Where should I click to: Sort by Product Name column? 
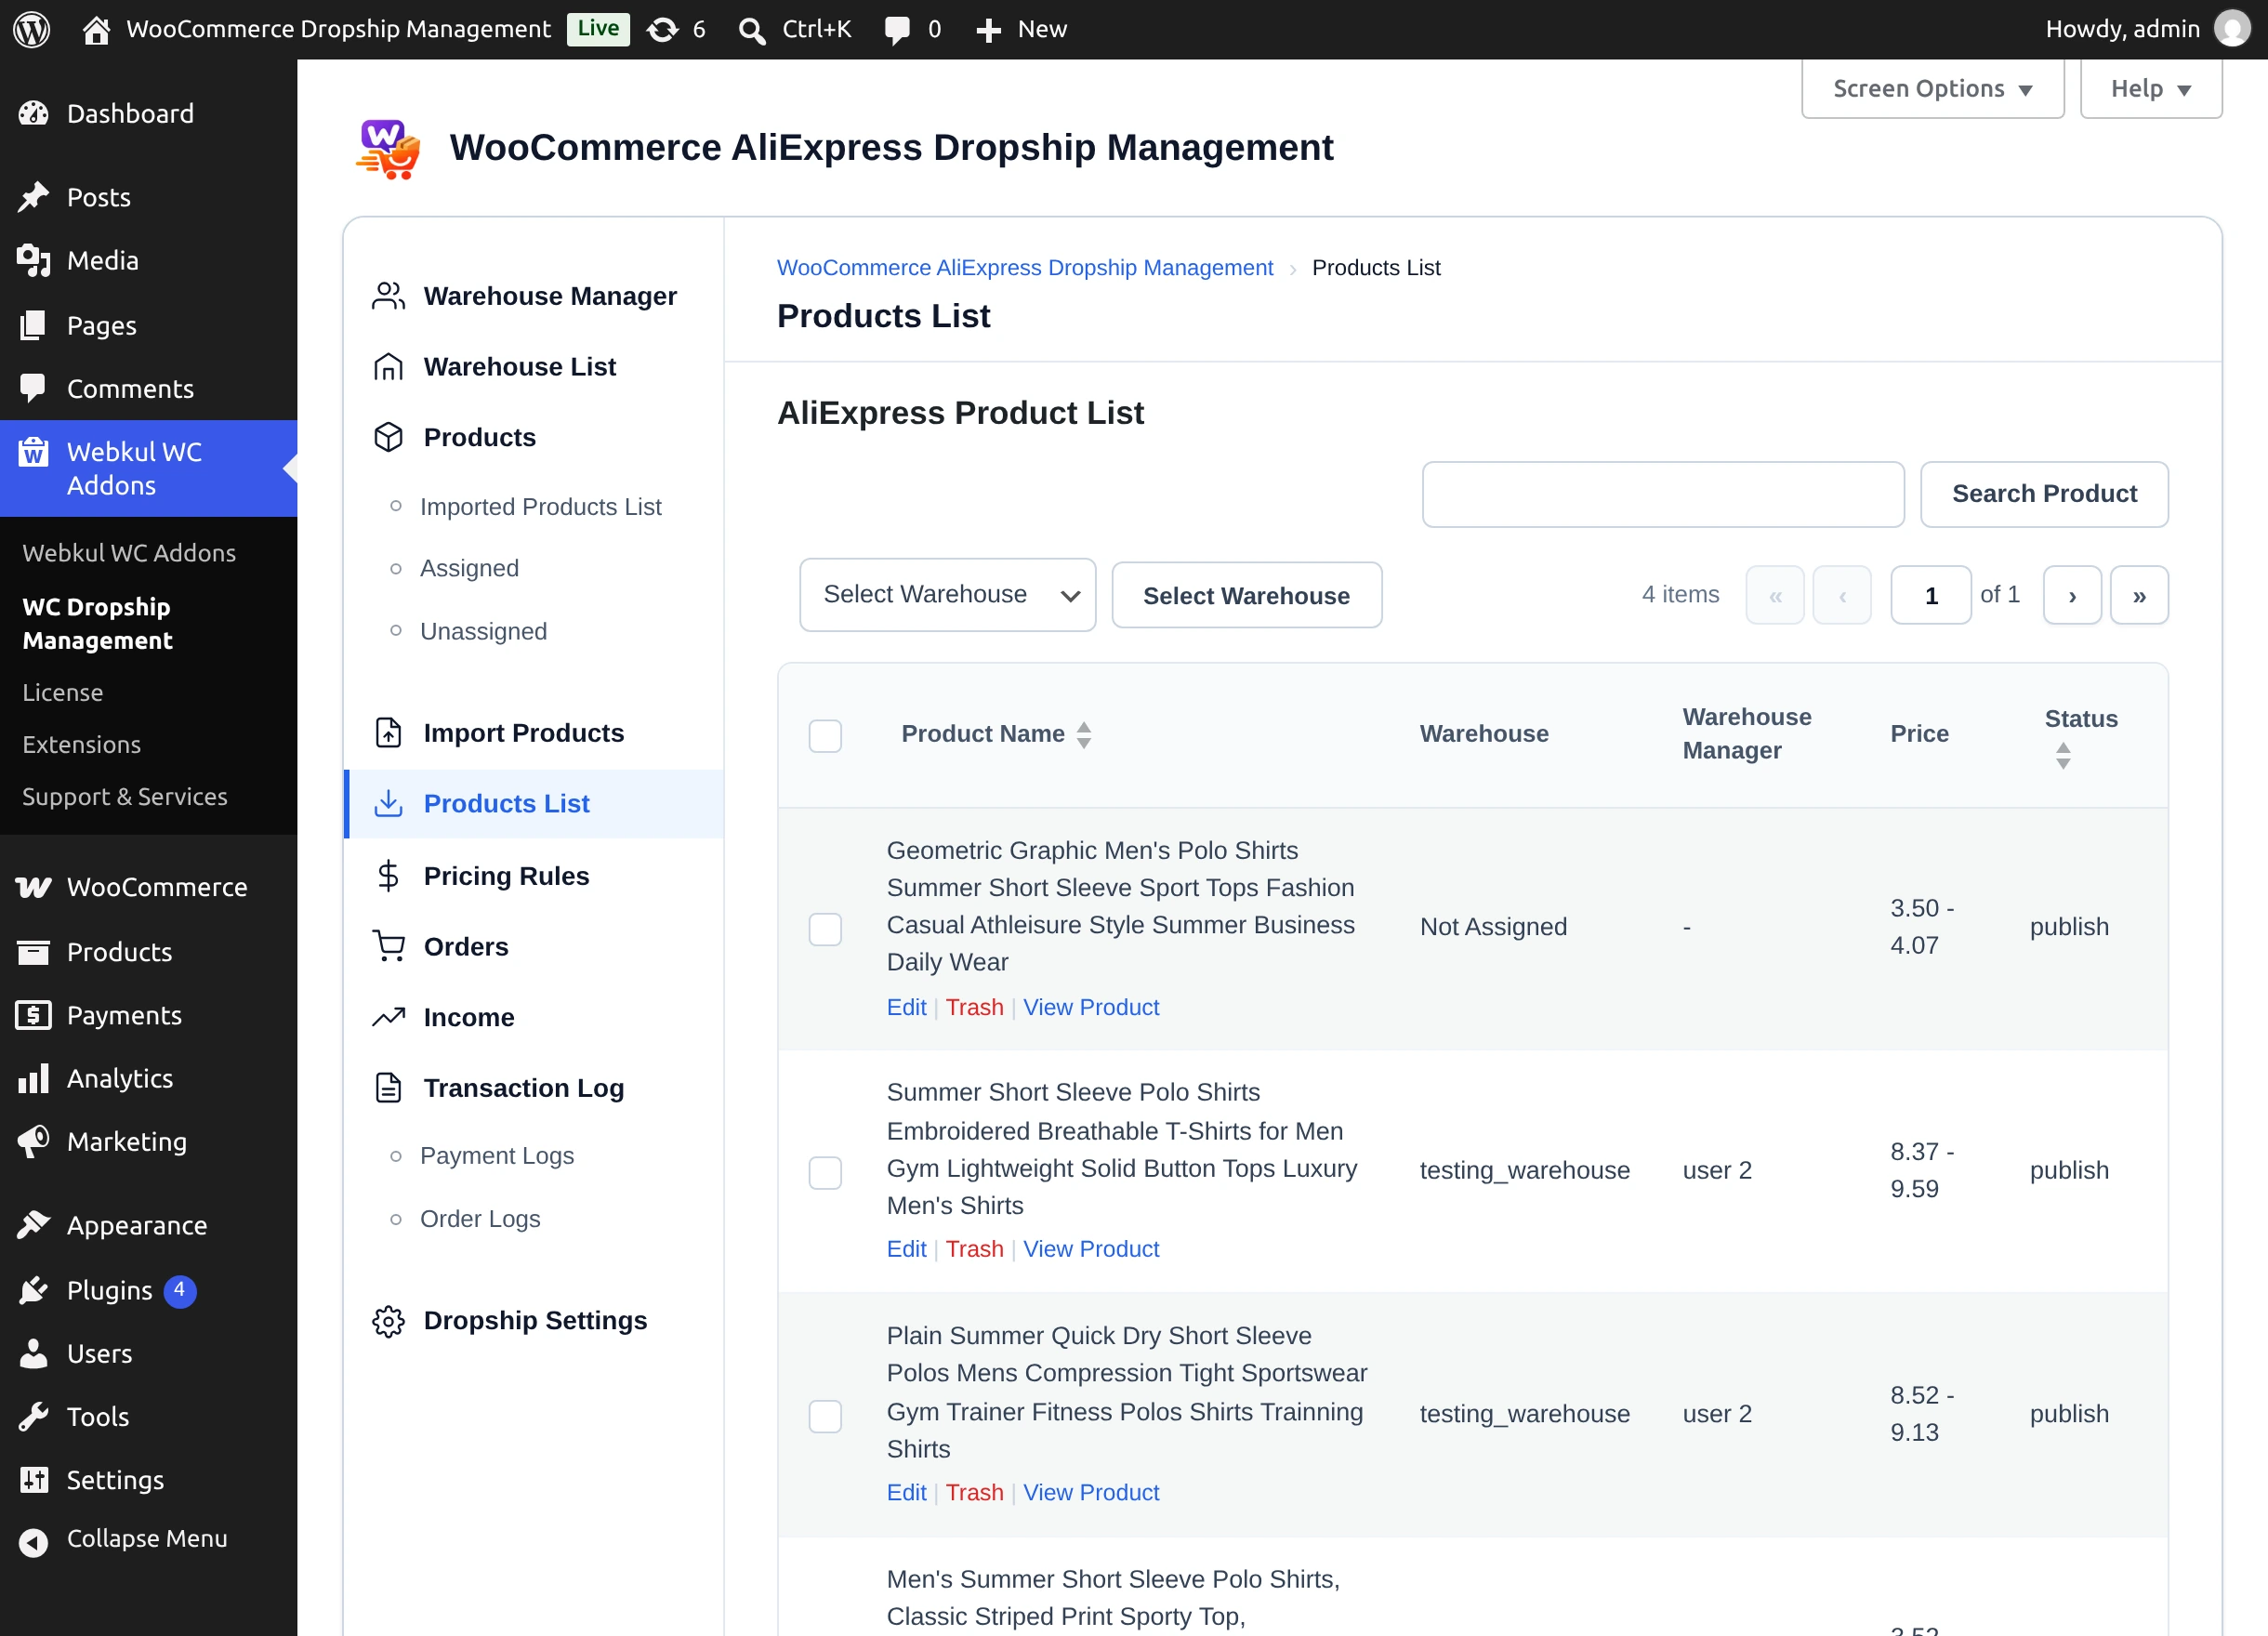pyautogui.click(x=996, y=734)
